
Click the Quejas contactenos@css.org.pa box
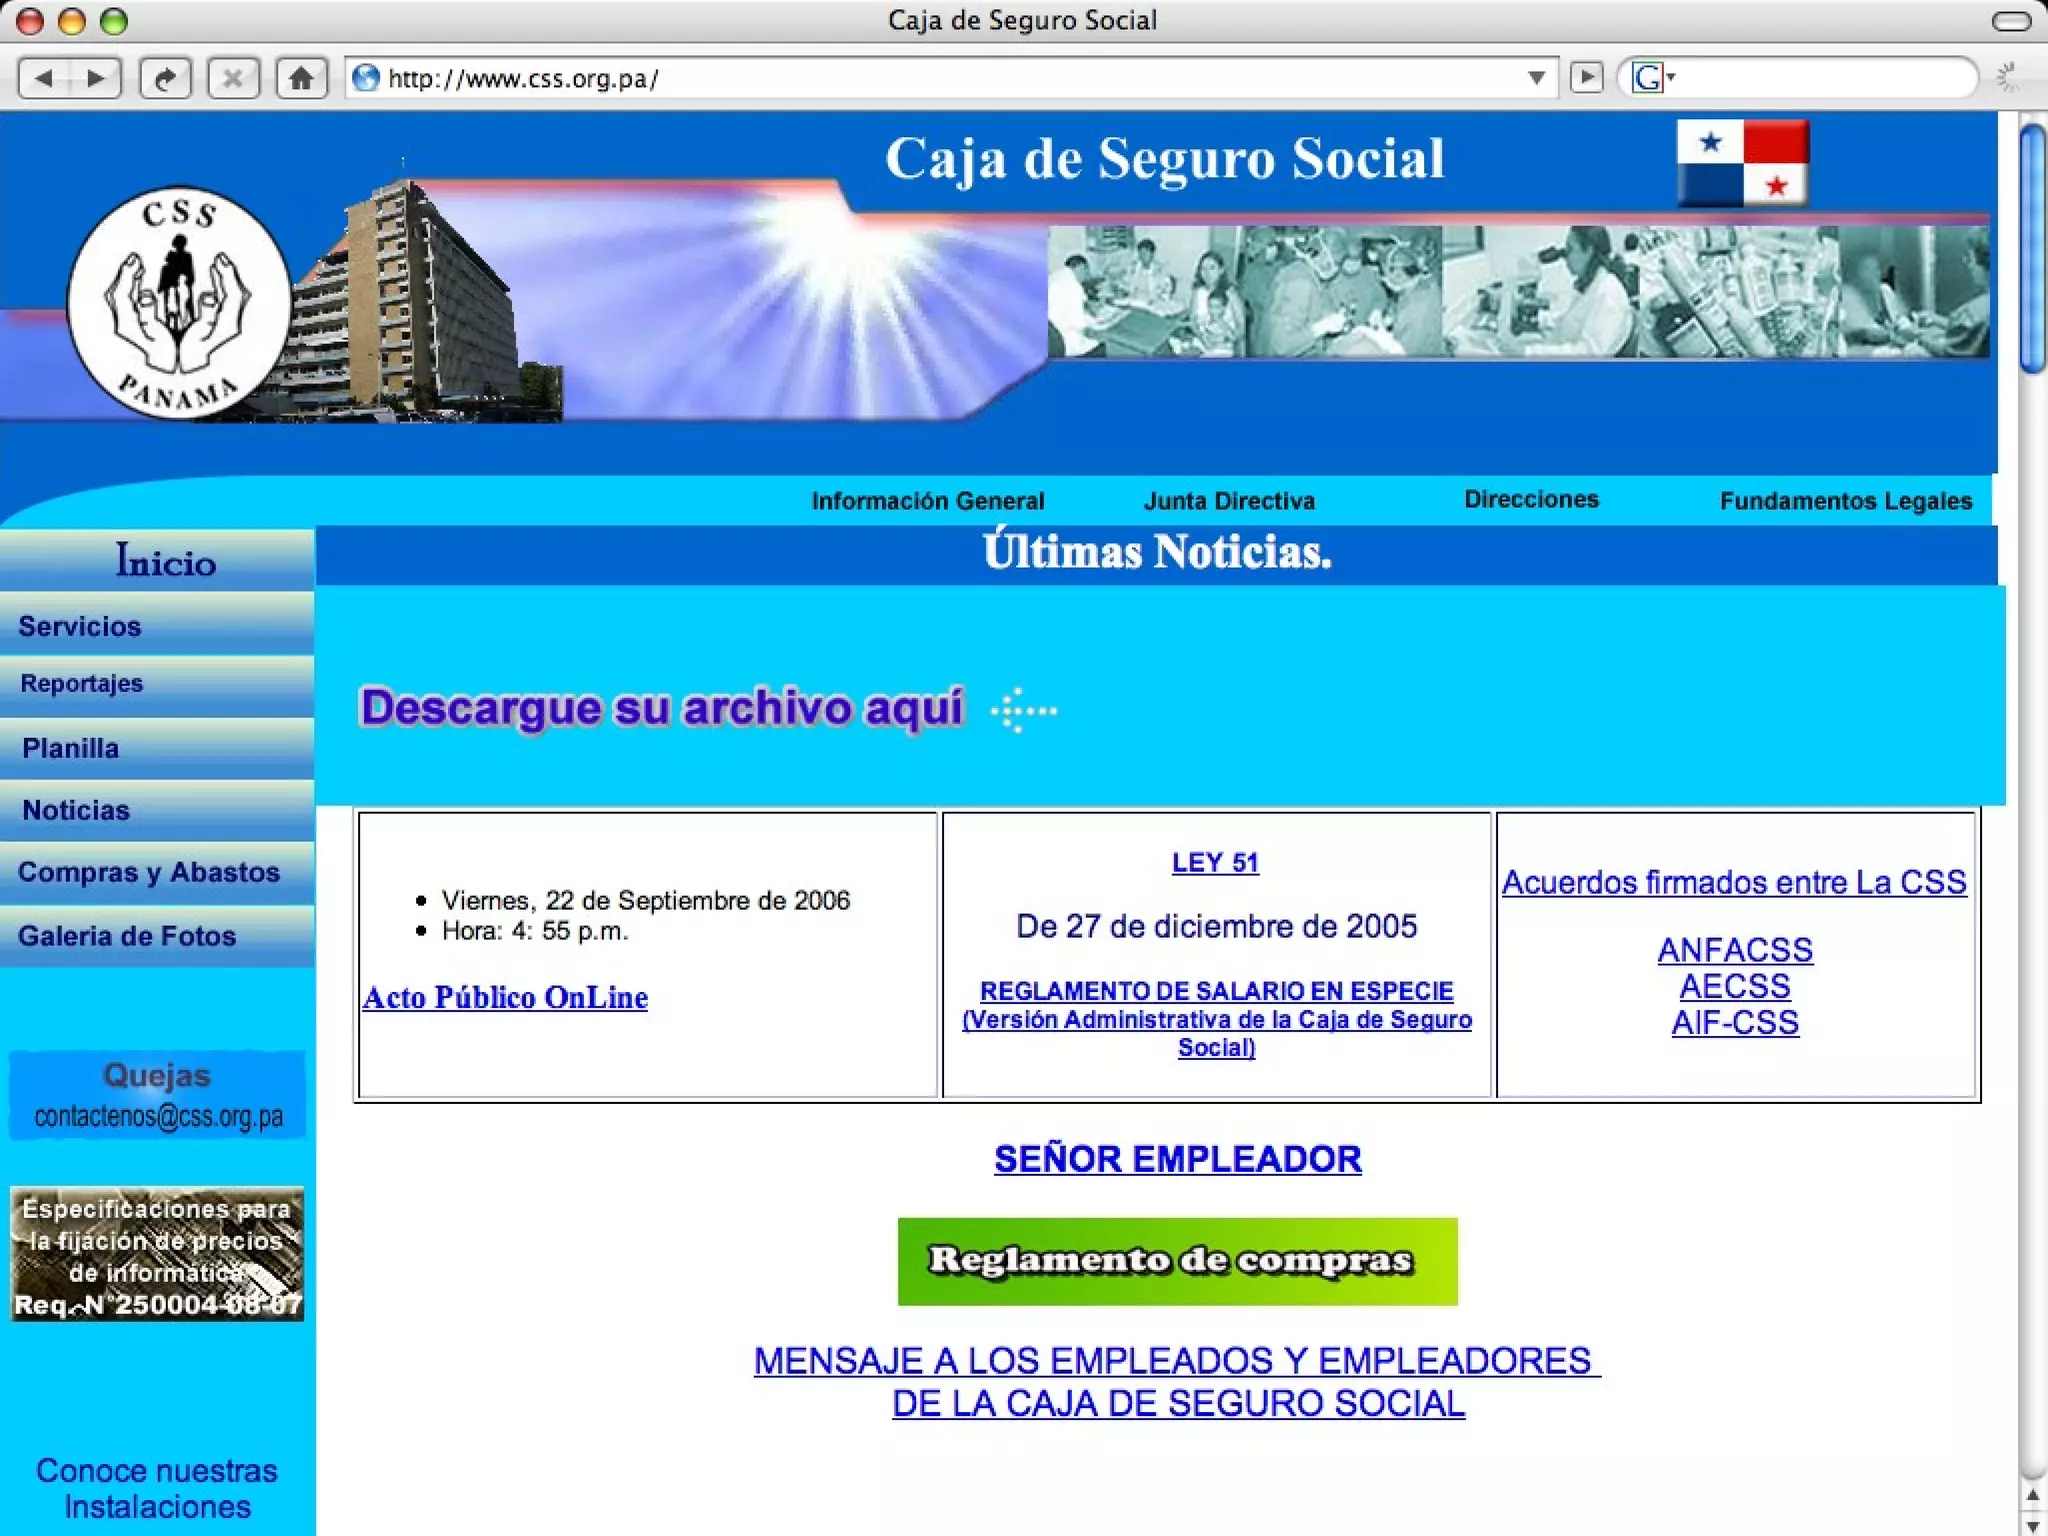pos(157,1095)
